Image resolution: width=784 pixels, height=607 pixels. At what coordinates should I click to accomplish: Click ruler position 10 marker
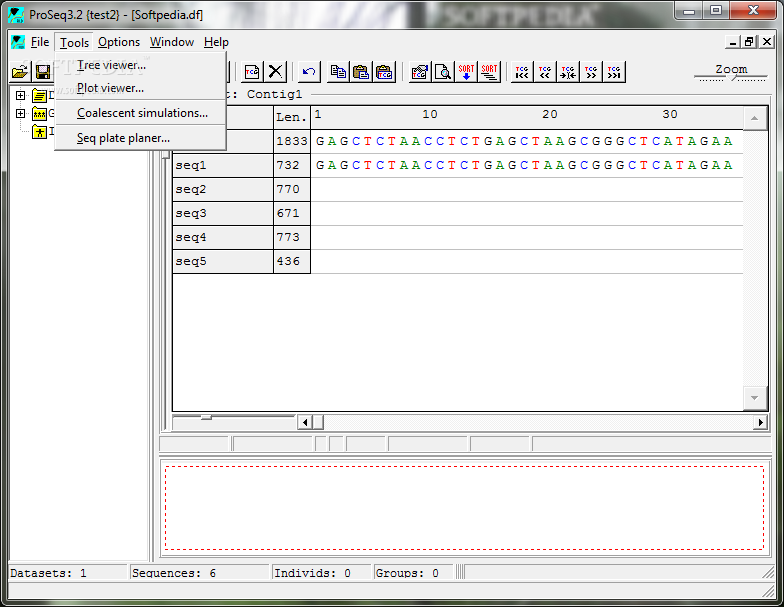click(x=430, y=114)
